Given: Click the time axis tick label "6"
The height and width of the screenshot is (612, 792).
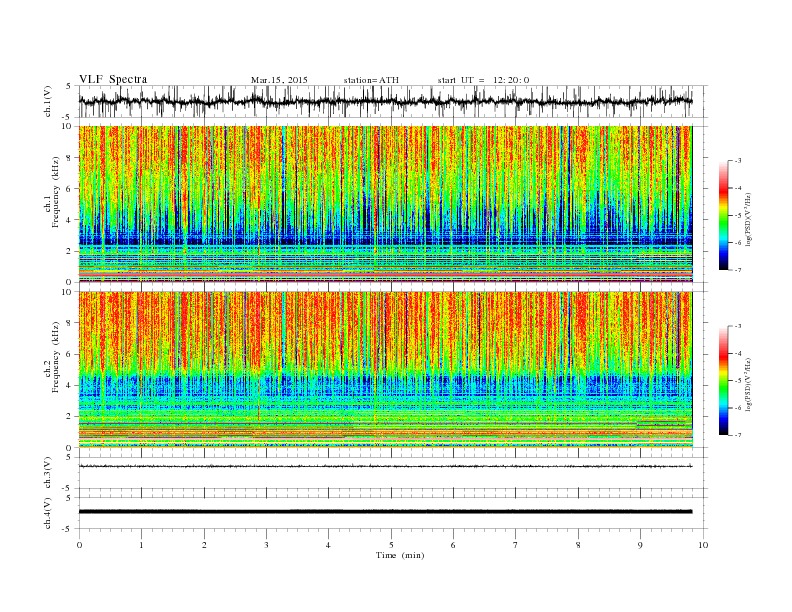Looking at the screenshot, I should click(453, 545).
